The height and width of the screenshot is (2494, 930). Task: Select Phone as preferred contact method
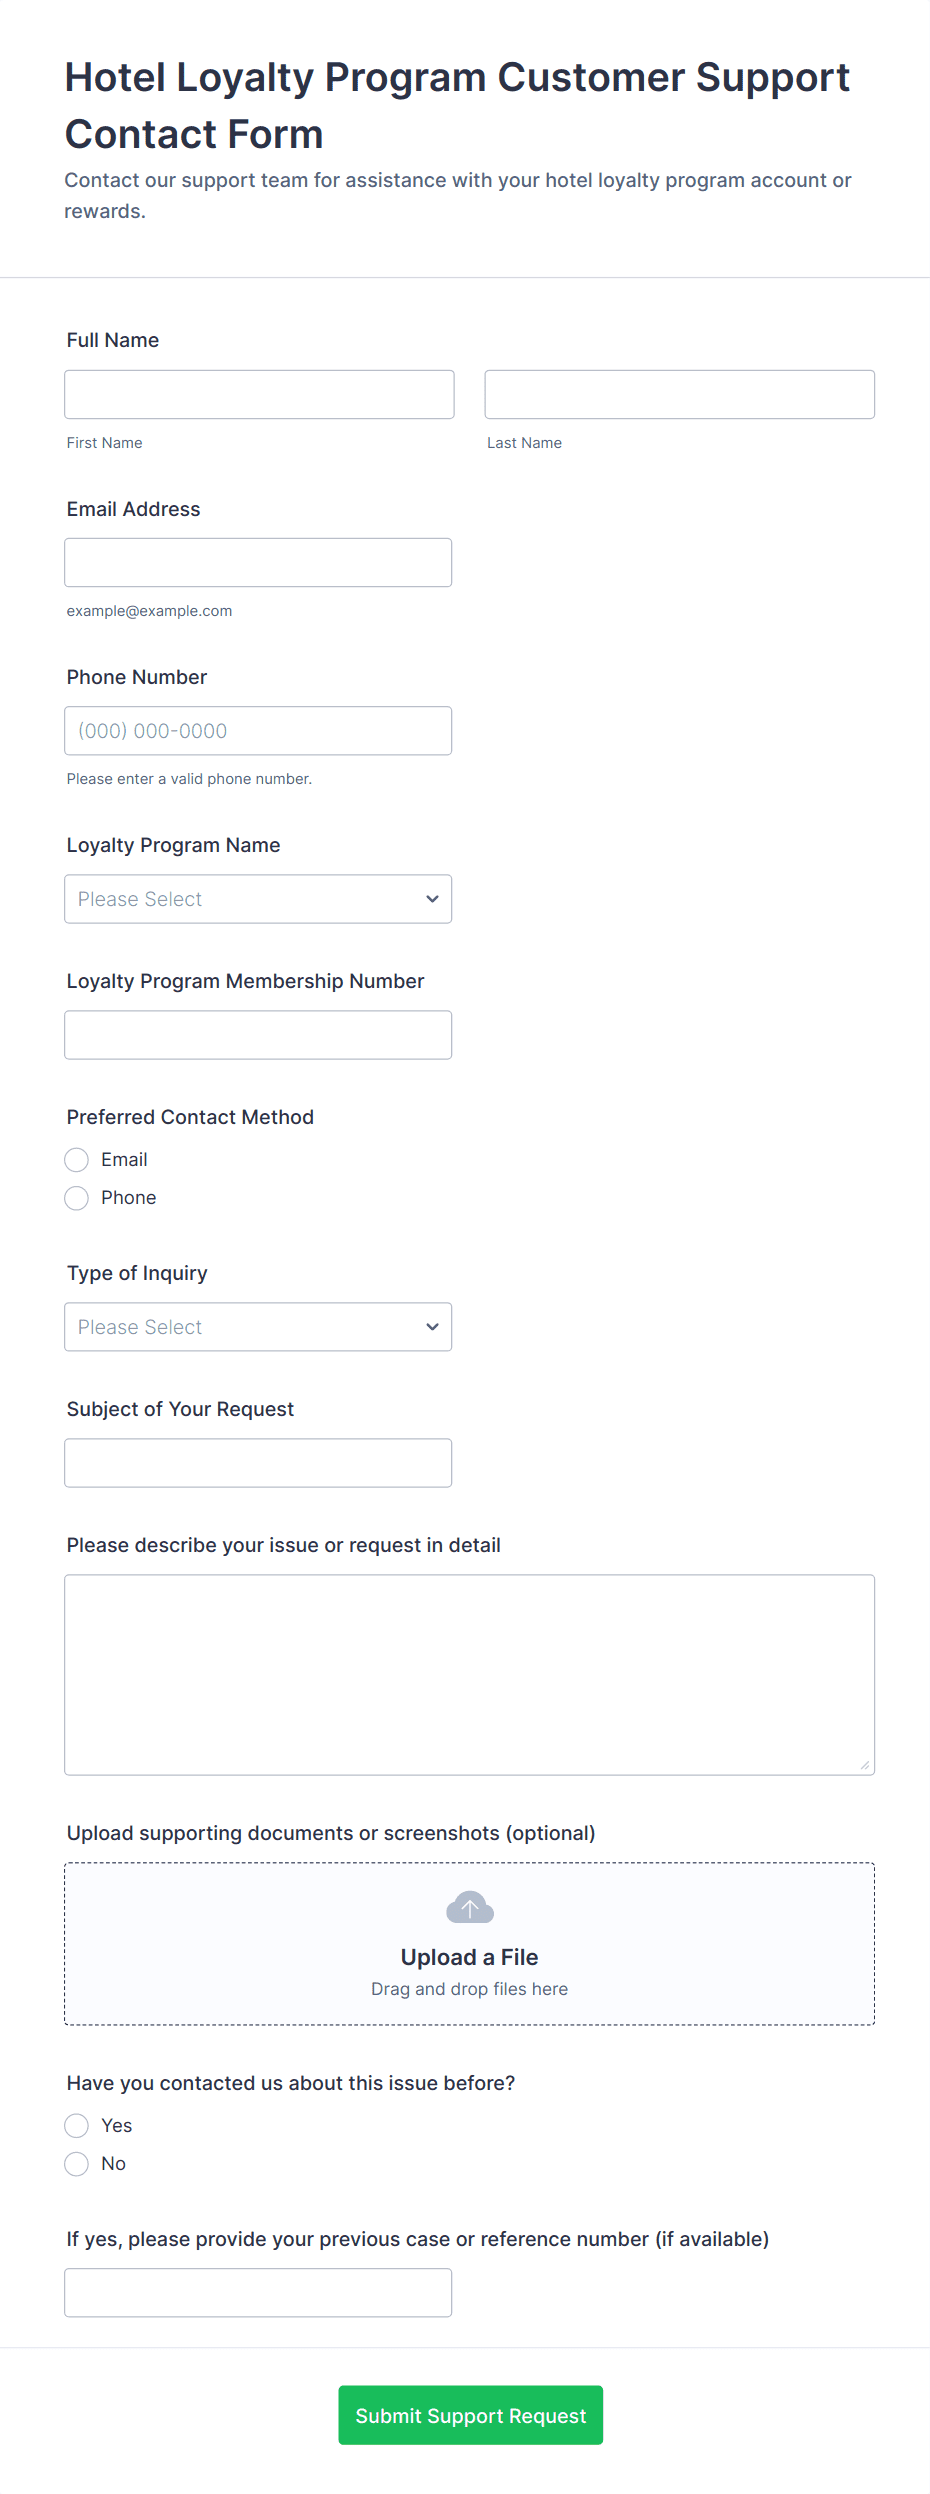tap(77, 1198)
